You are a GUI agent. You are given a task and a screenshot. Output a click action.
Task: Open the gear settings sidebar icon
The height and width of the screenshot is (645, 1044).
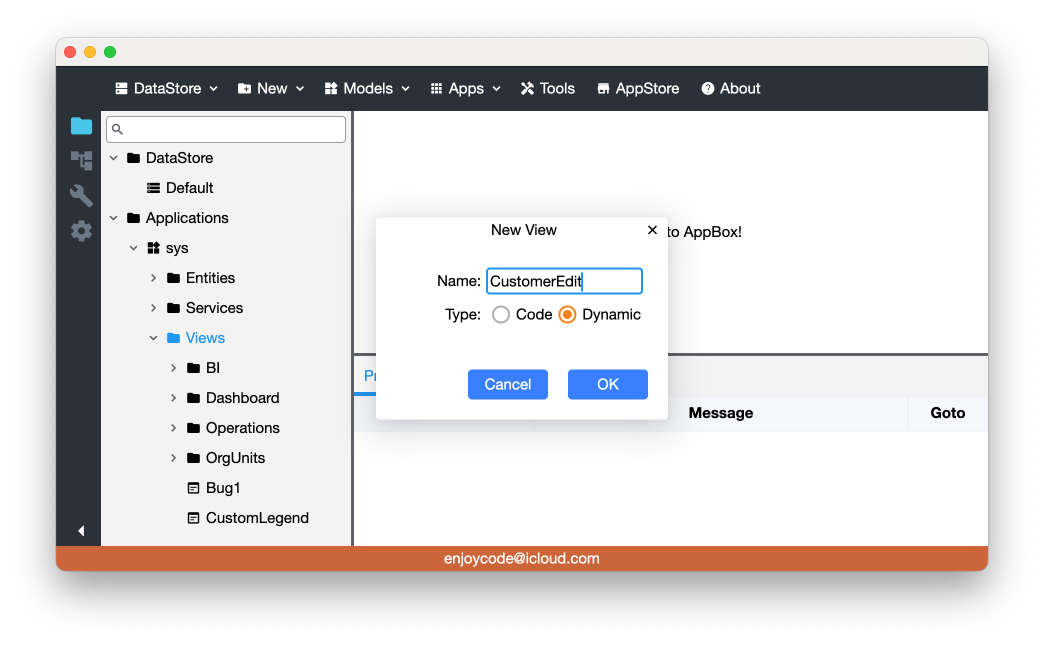(81, 231)
